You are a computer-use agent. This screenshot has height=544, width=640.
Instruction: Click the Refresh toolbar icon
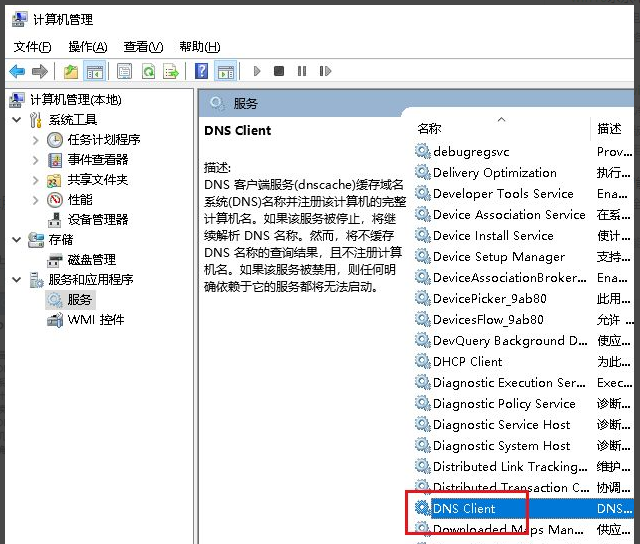coord(148,71)
